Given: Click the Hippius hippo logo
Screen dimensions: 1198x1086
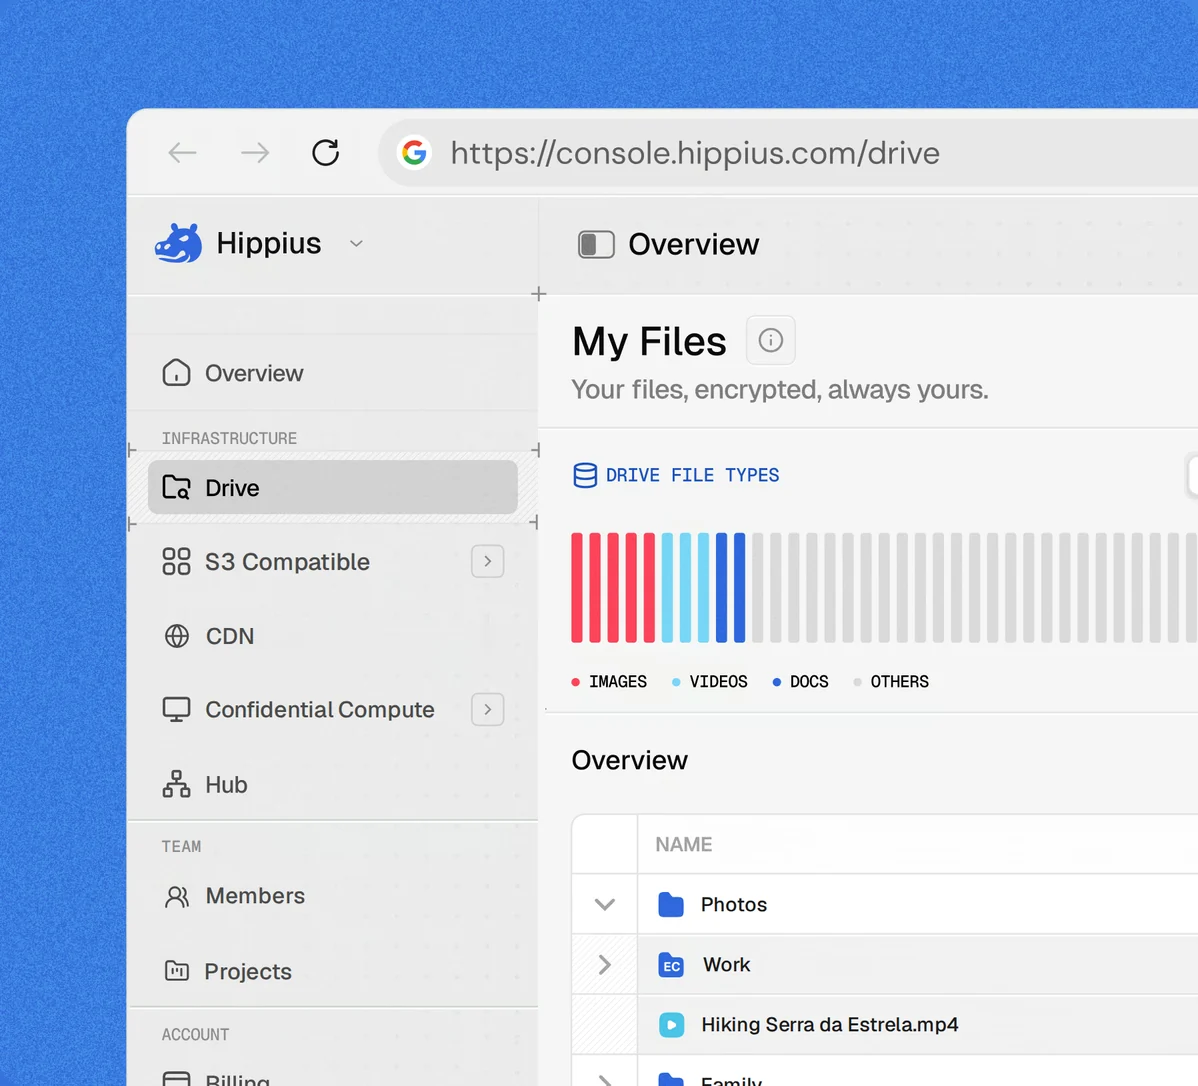Looking at the screenshot, I should coord(179,243).
